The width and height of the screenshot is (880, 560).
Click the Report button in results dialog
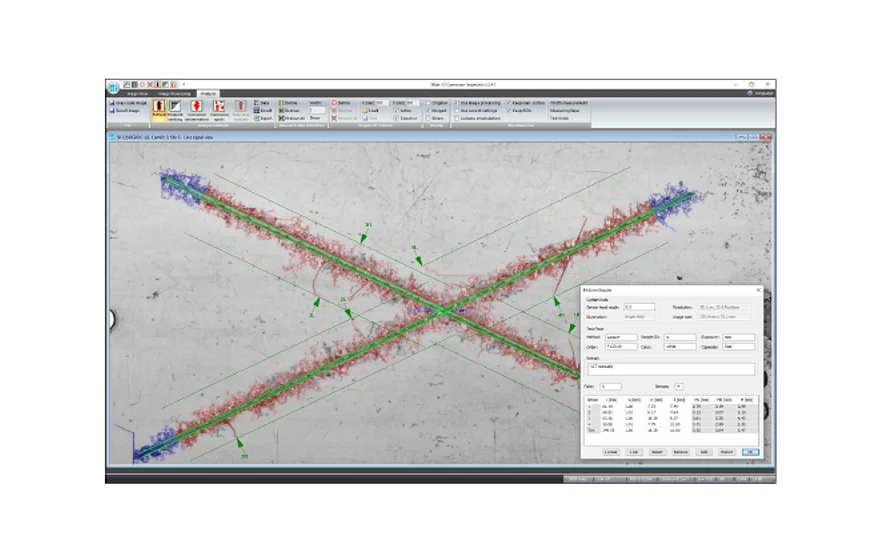coord(725,451)
